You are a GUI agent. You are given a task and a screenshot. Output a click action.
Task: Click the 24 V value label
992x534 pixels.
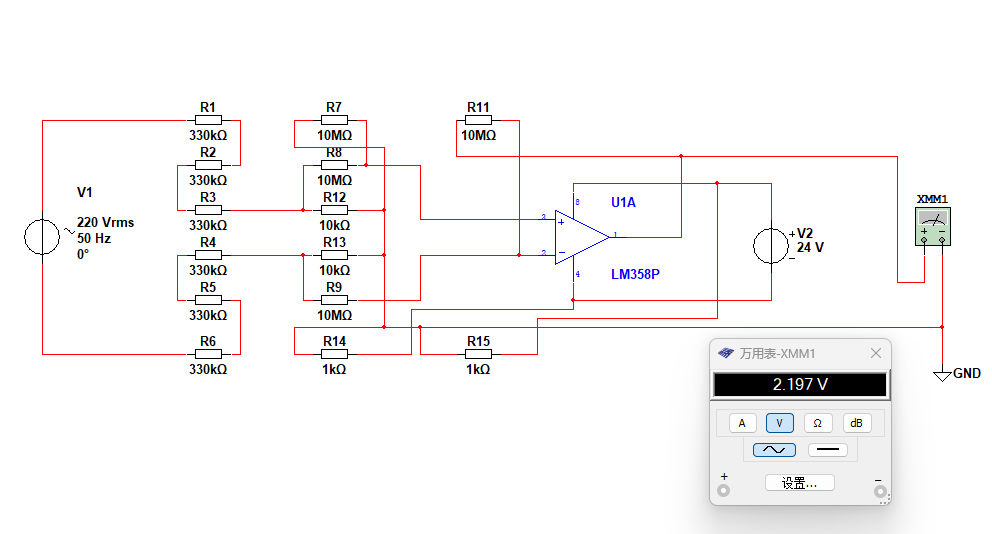pos(810,247)
